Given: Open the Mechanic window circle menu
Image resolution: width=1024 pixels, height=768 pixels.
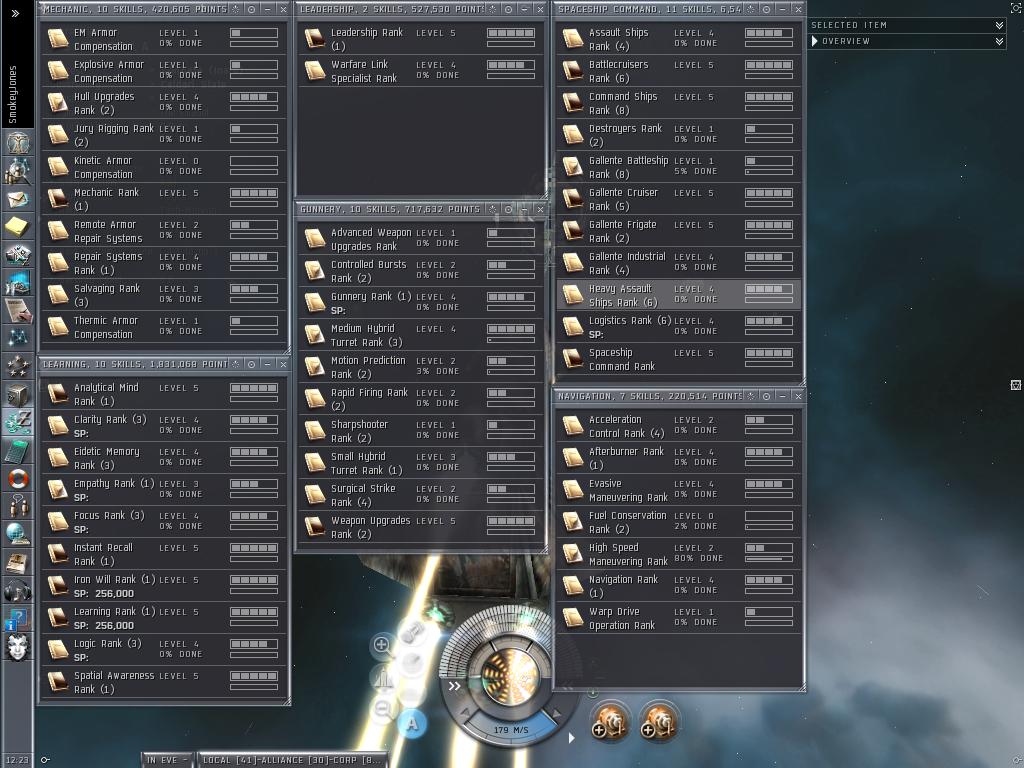Looking at the screenshot, I should 251,9.
